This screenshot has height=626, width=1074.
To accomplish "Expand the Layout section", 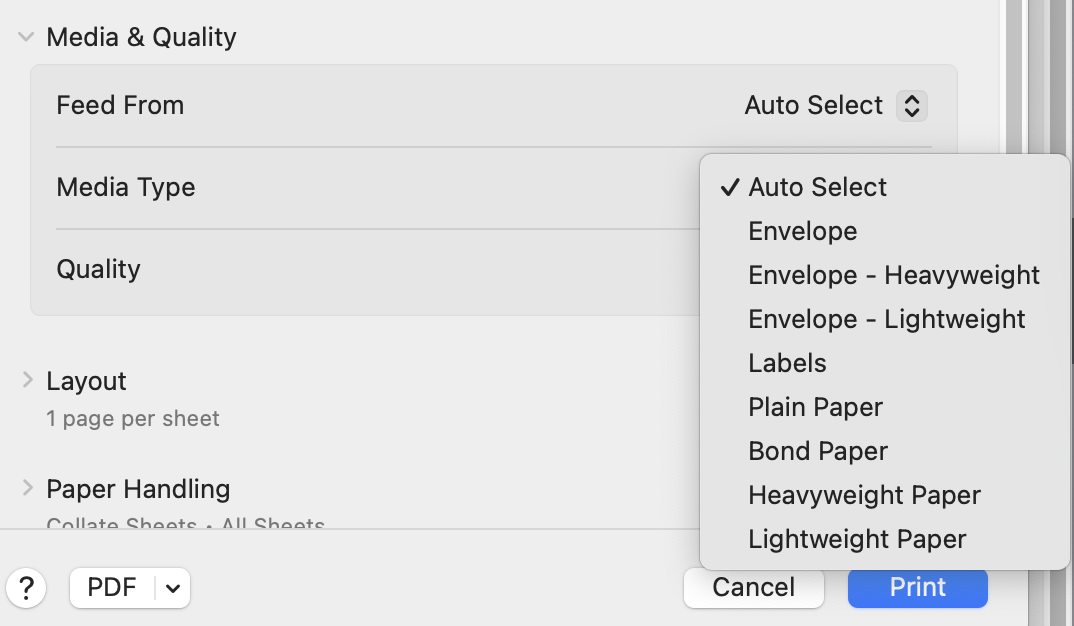I will (27, 381).
